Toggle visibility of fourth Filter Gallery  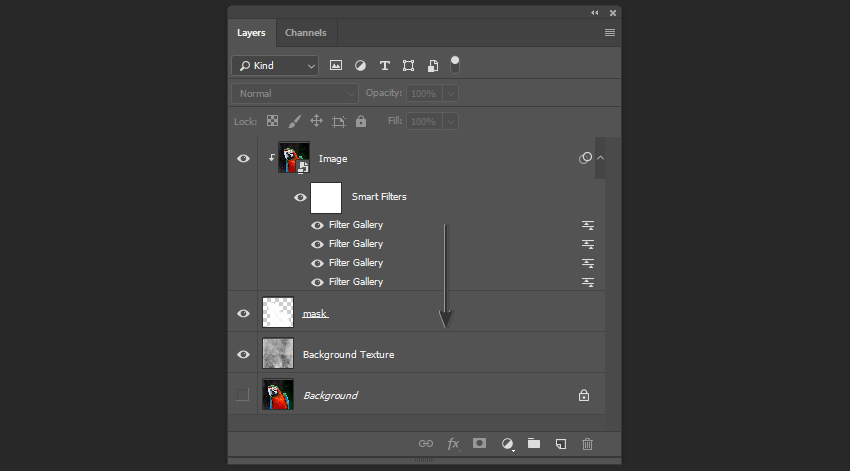317,282
